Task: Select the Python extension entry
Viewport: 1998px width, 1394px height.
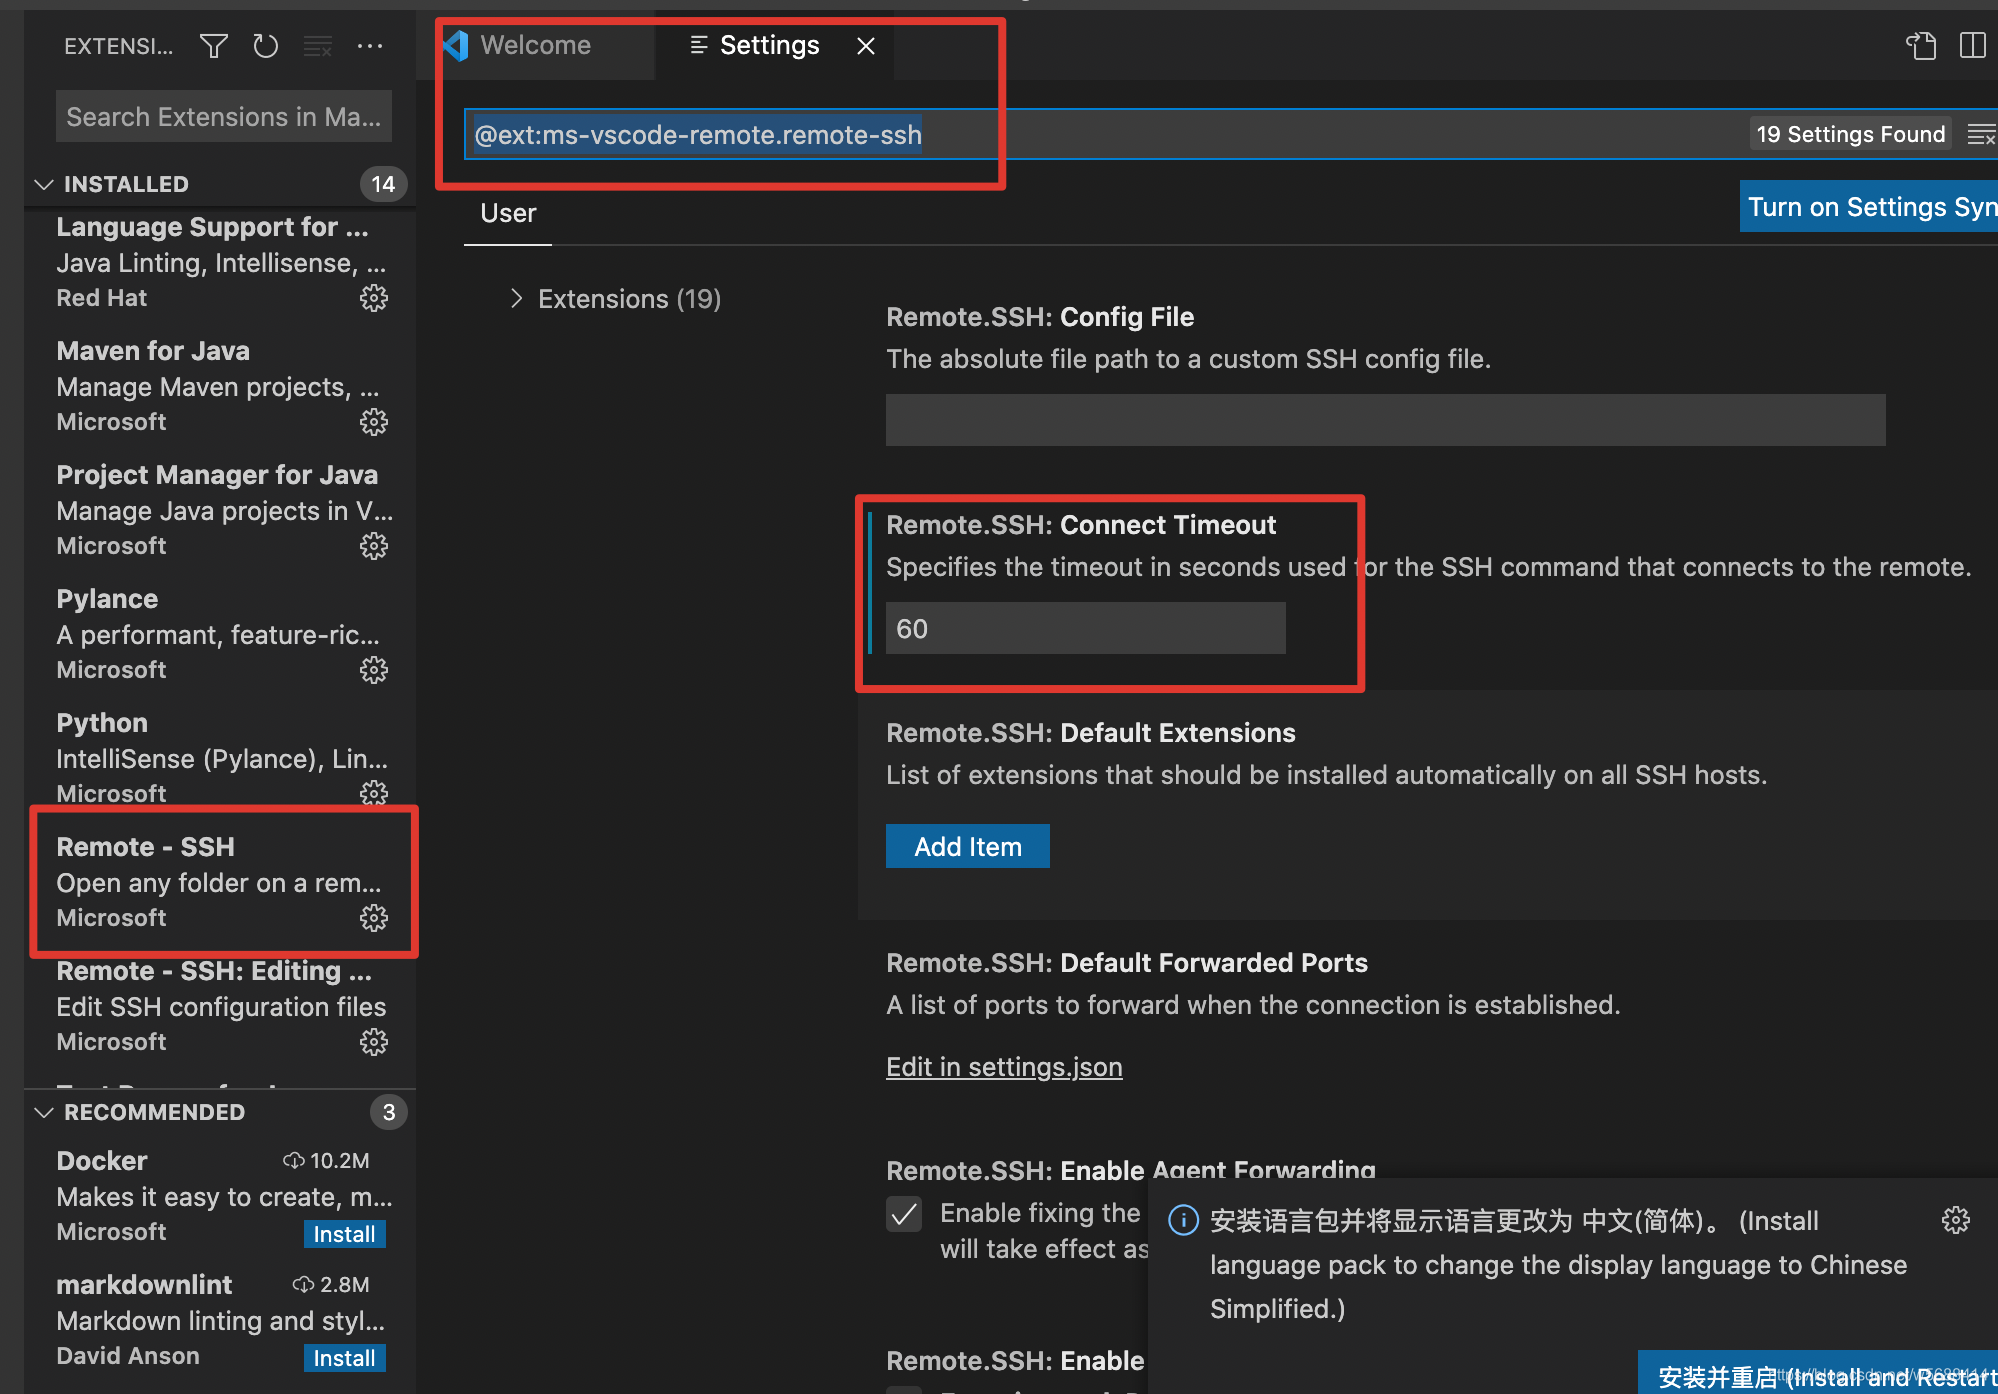Action: coord(222,756)
